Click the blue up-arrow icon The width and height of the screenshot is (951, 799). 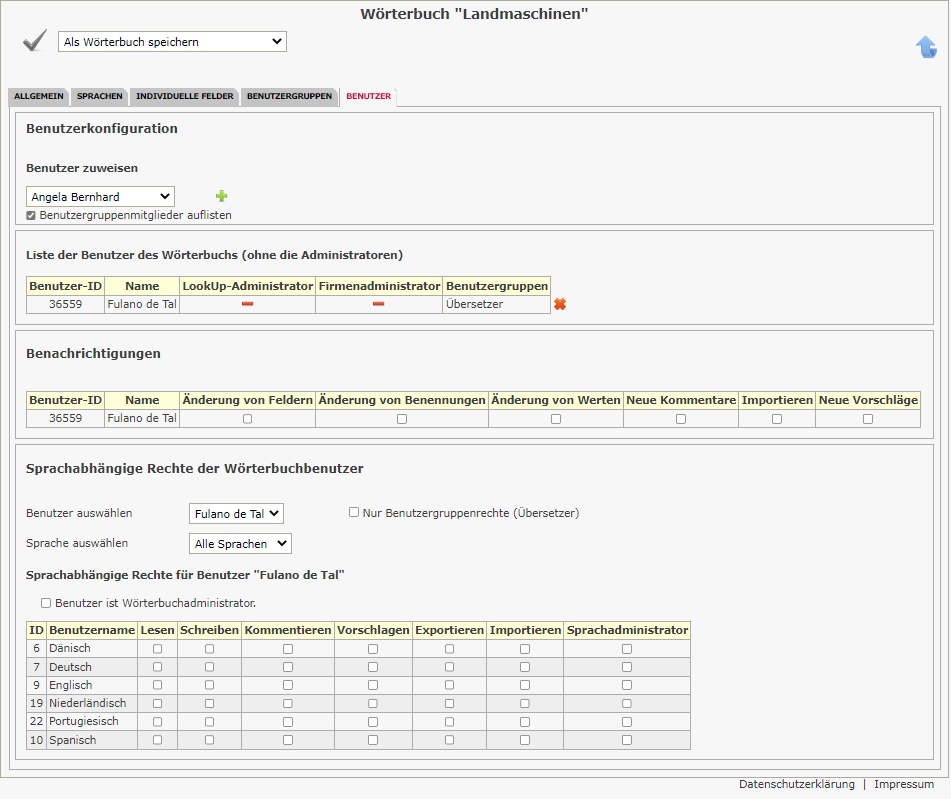point(926,47)
